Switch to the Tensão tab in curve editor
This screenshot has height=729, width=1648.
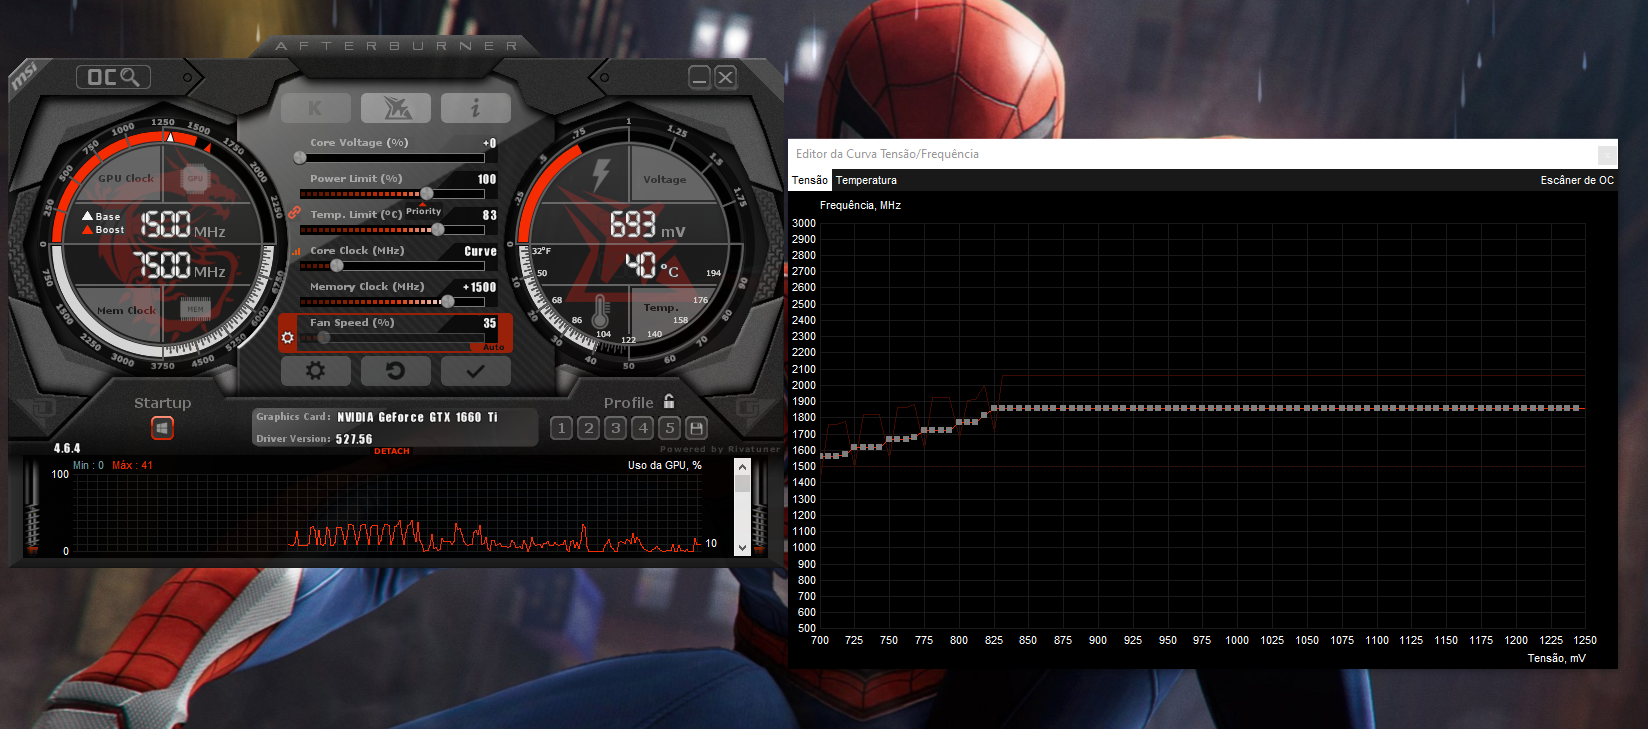tap(810, 180)
